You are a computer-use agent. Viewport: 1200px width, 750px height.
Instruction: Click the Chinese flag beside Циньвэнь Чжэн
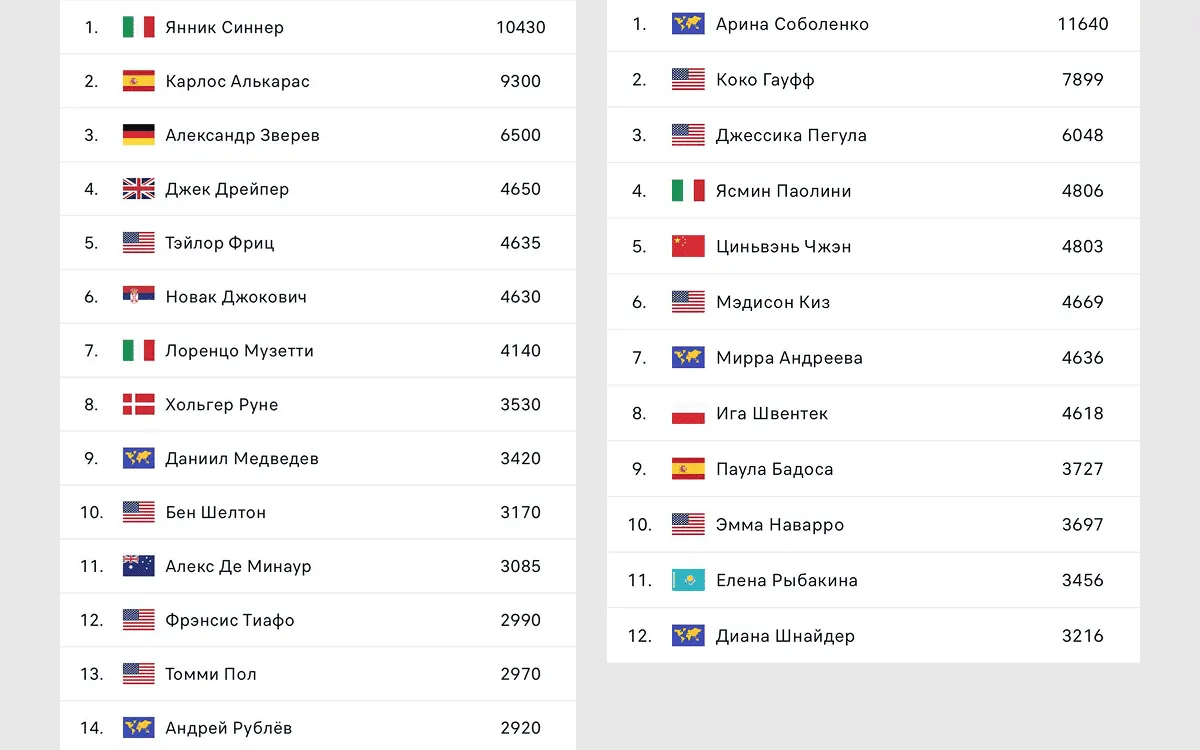click(x=688, y=246)
